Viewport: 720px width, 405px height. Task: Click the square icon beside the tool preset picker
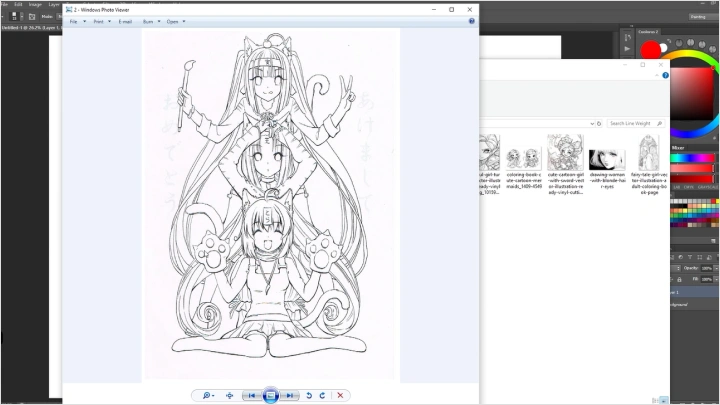32,17
